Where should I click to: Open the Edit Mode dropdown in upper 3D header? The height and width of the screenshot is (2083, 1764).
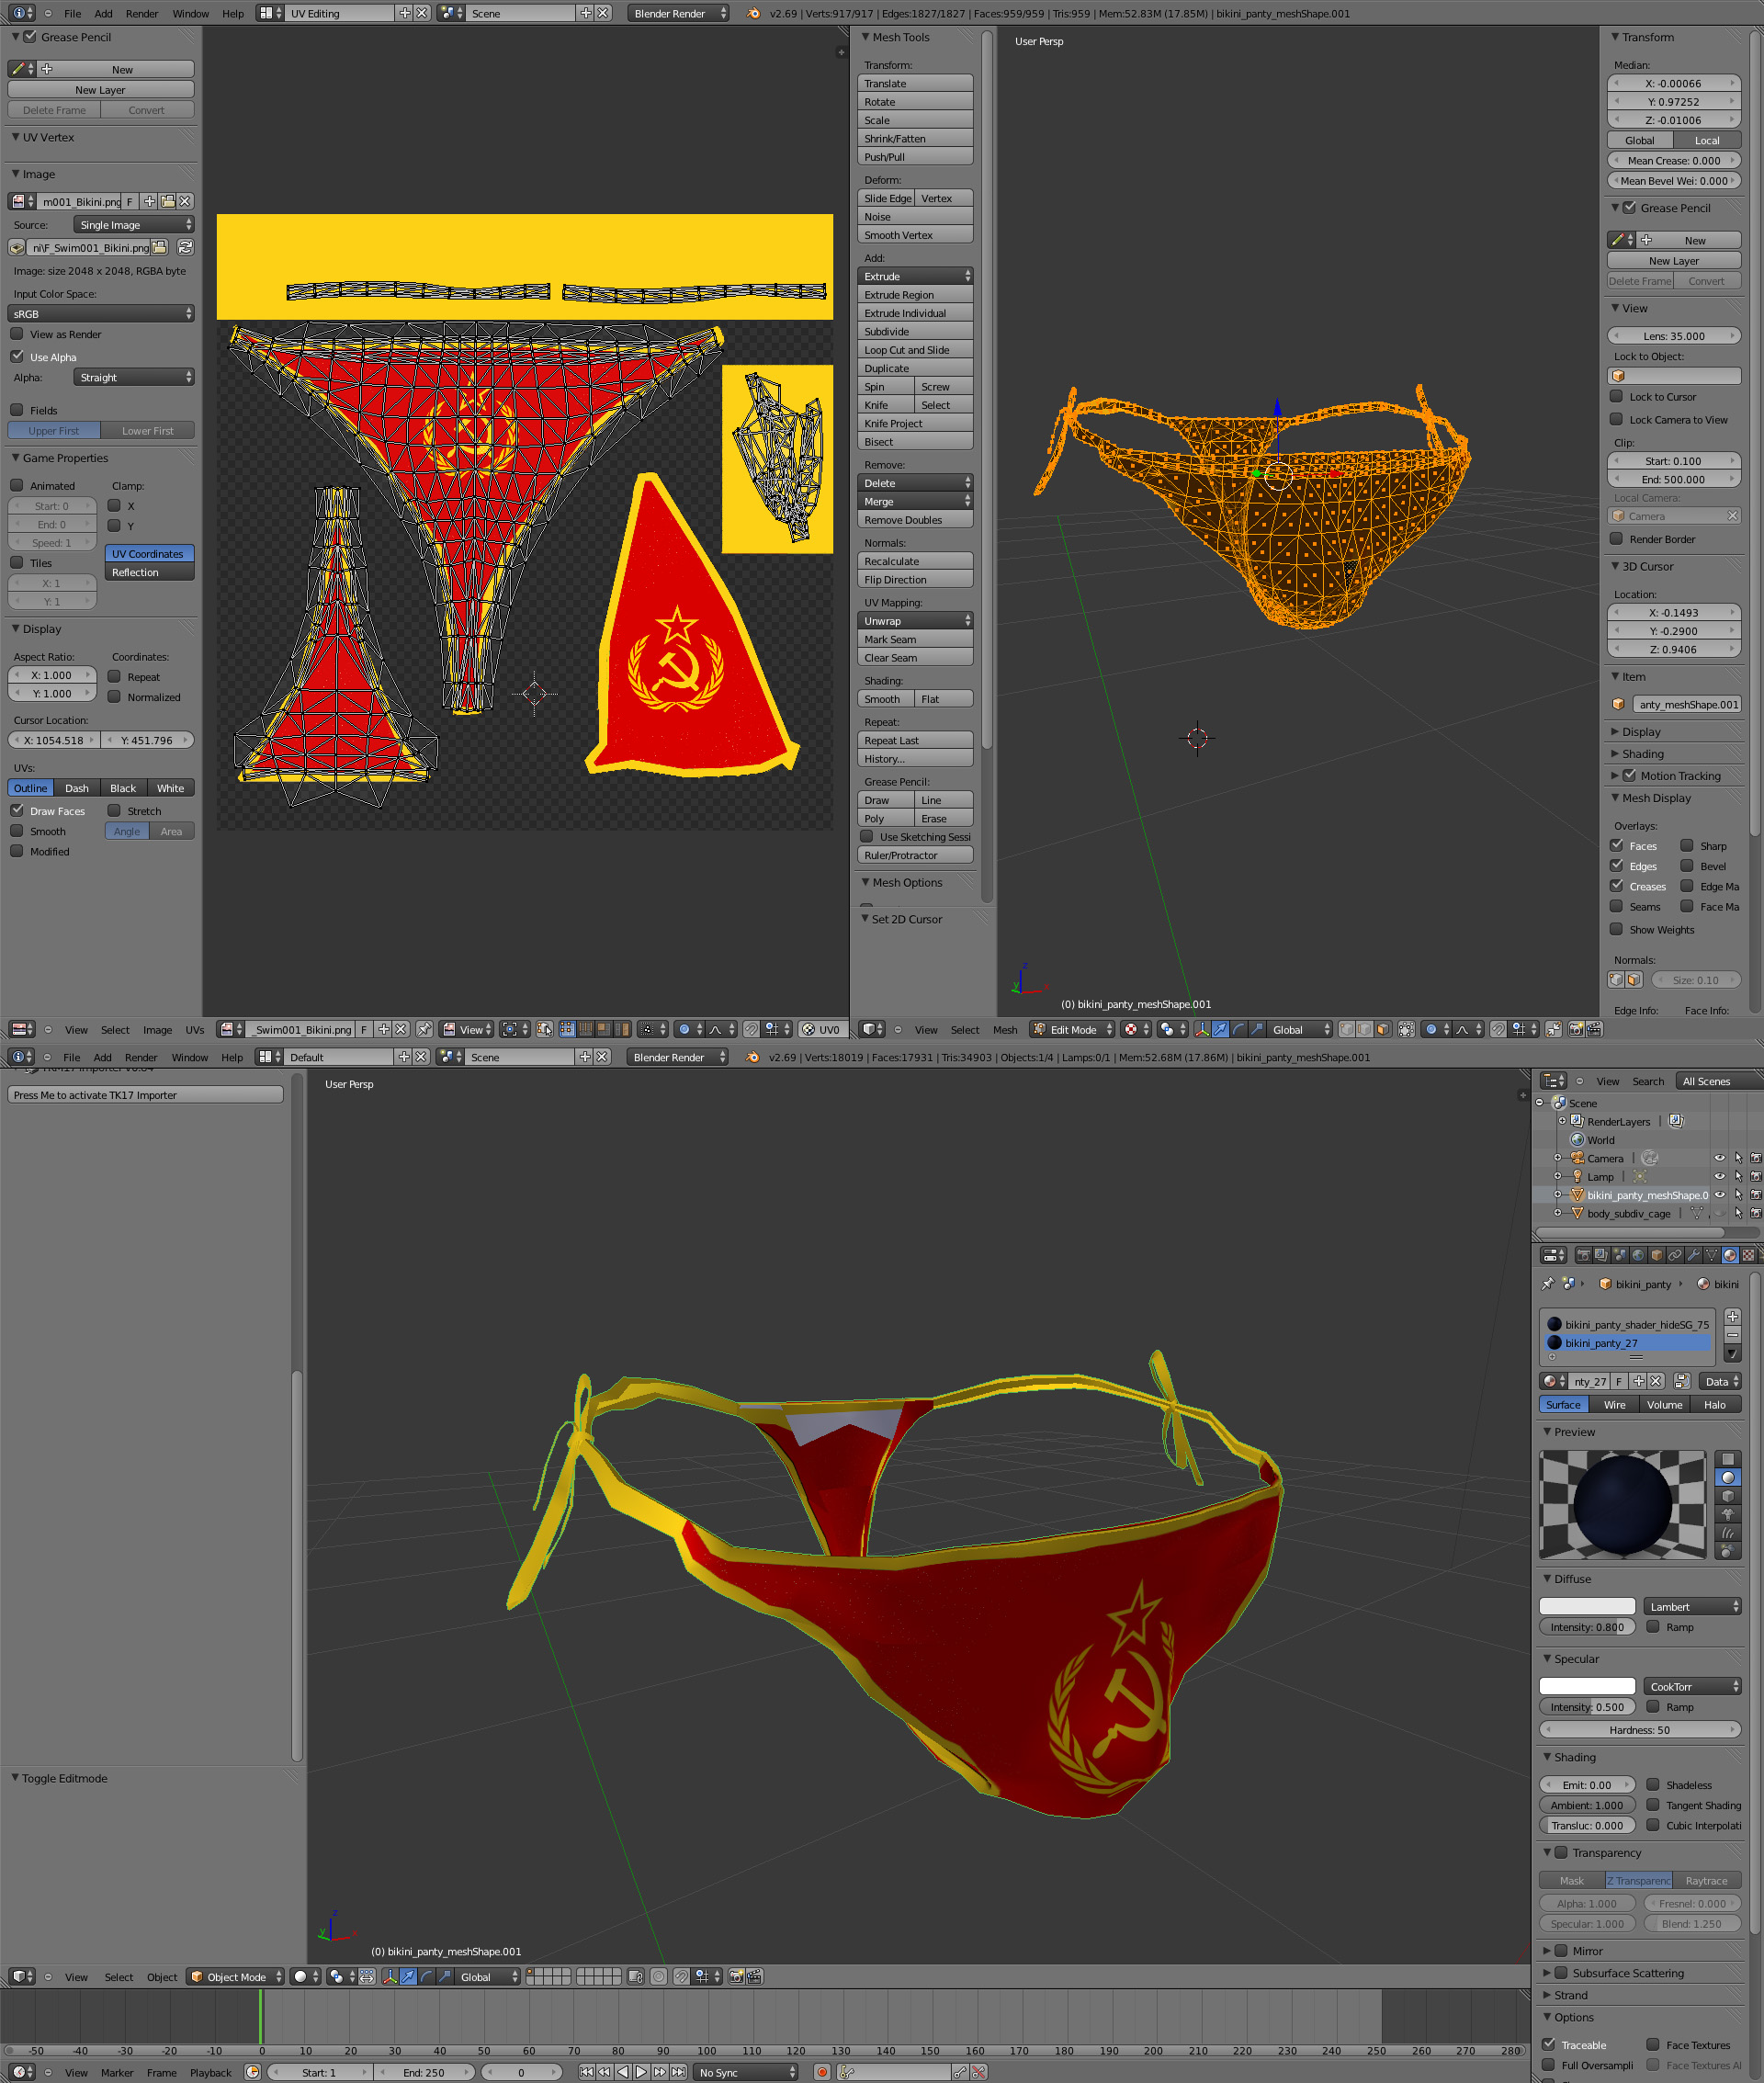1072,1029
